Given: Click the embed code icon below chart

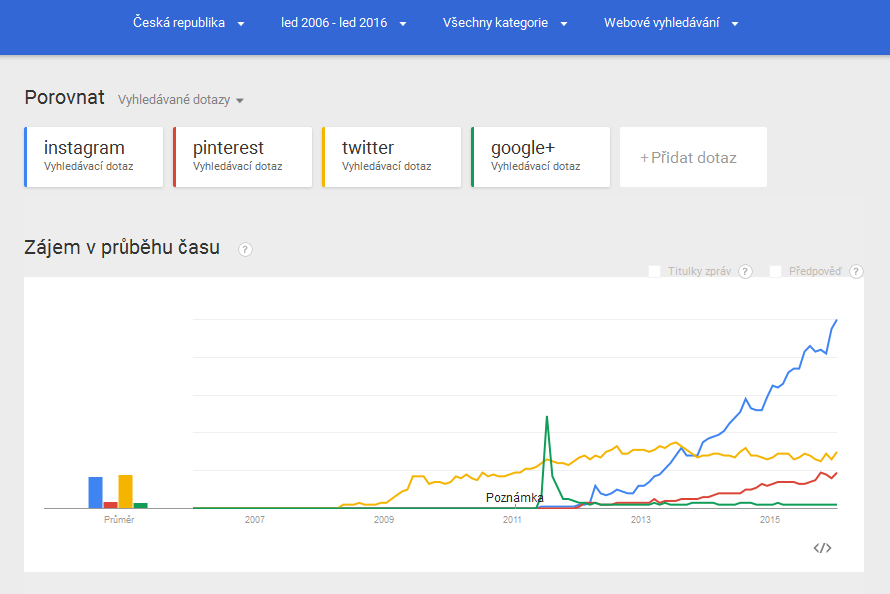Looking at the screenshot, I should pyautogui.click(x=822, y=547).
